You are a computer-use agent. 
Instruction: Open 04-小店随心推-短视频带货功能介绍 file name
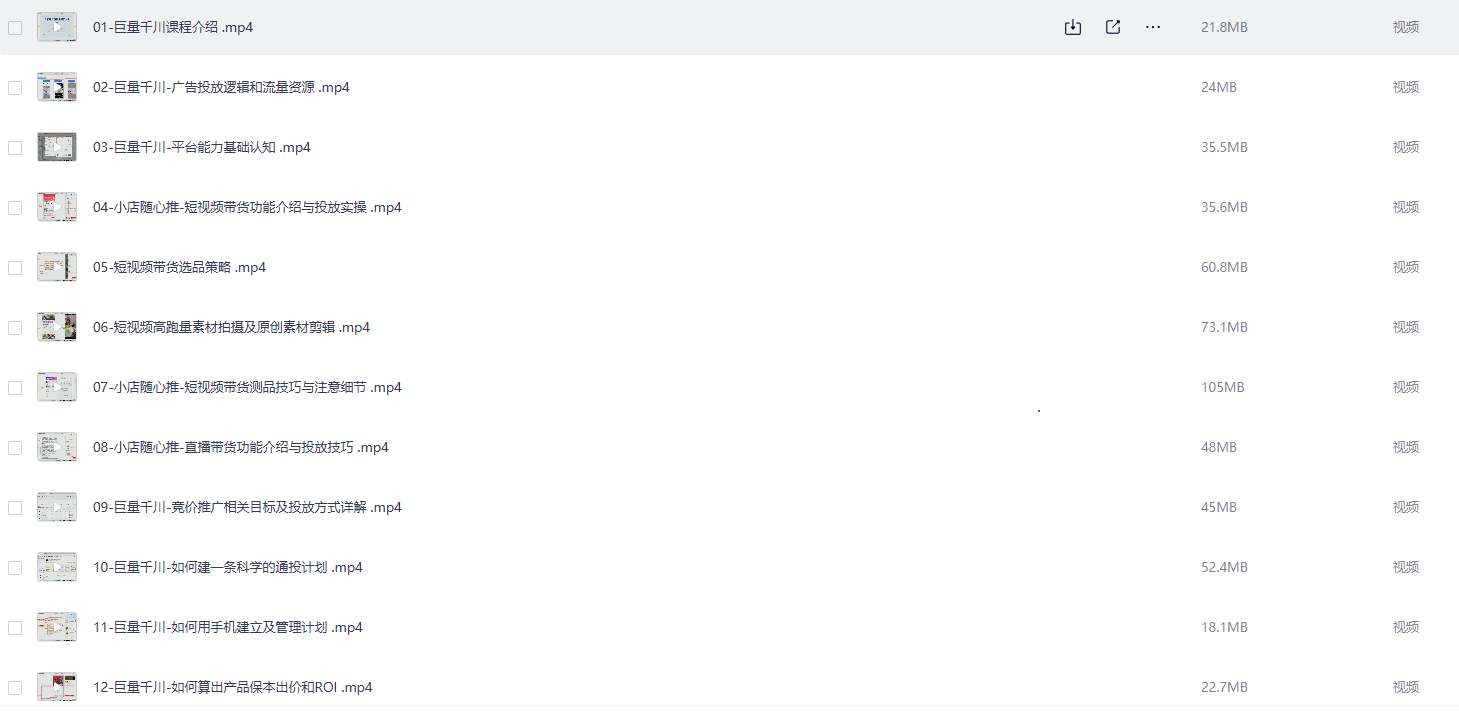247,207
